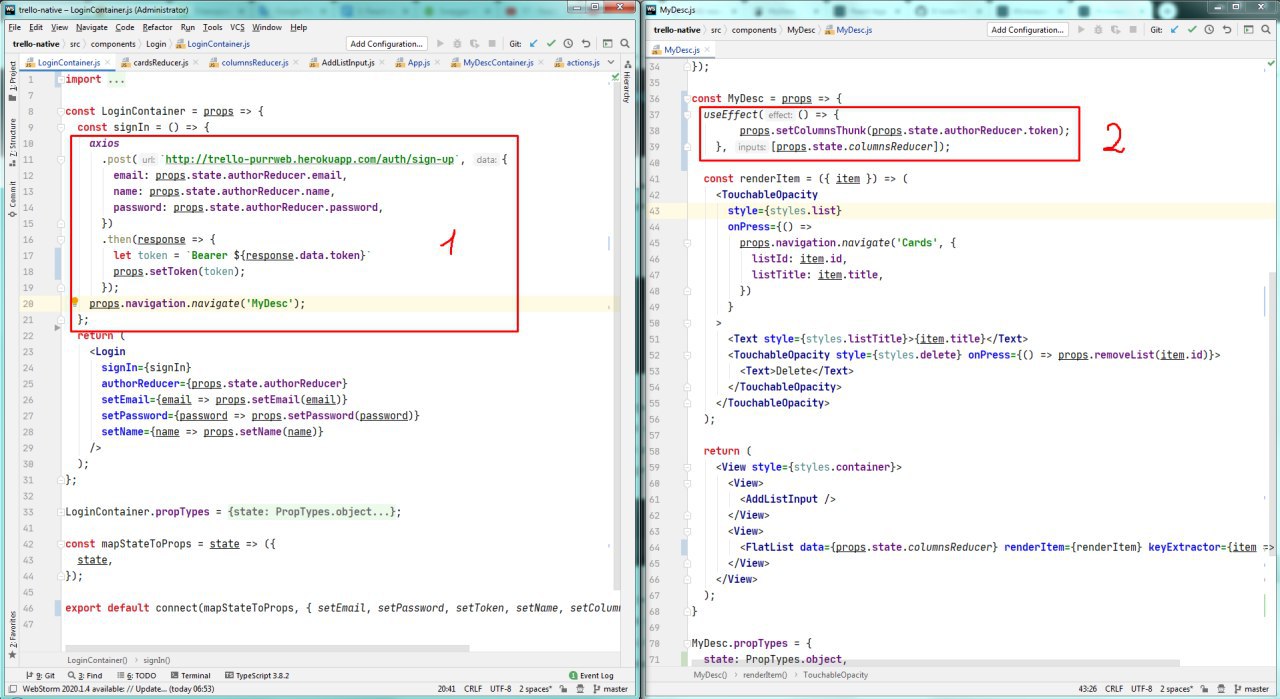Open the Navigate menu
The height and width of the screenshot is (699, 1280).
pos(92,27)
